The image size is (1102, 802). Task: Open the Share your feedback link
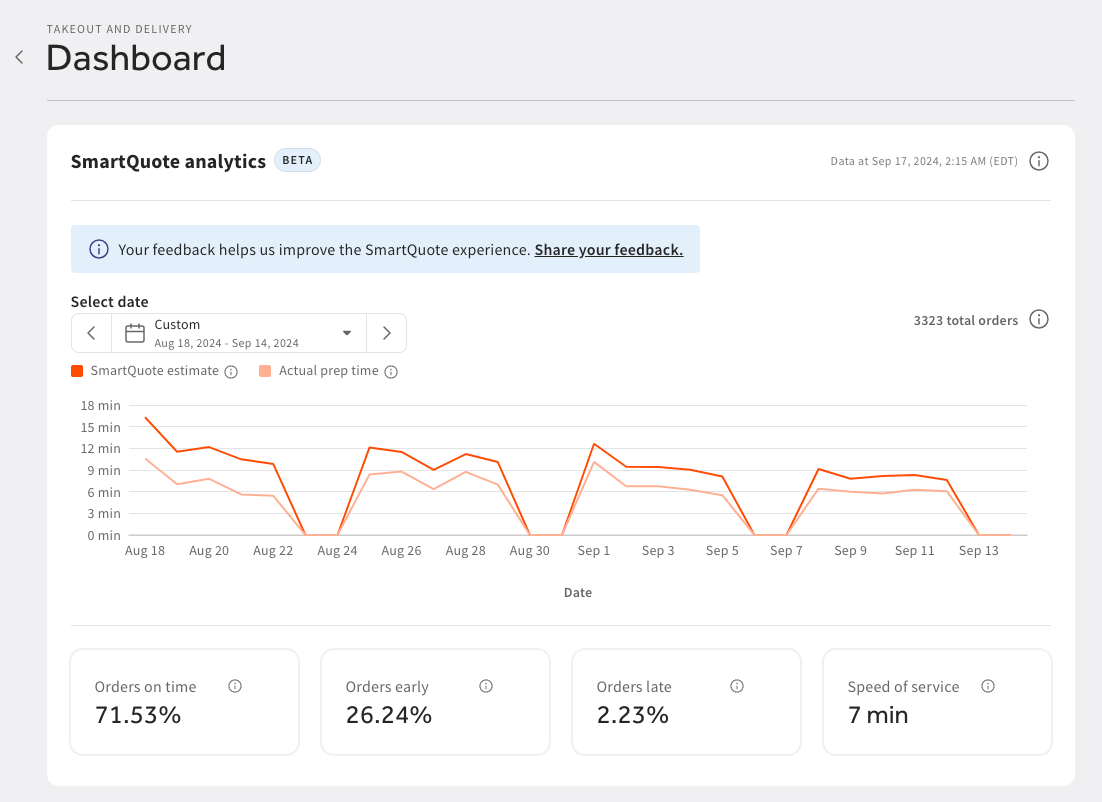click(608, 250)
